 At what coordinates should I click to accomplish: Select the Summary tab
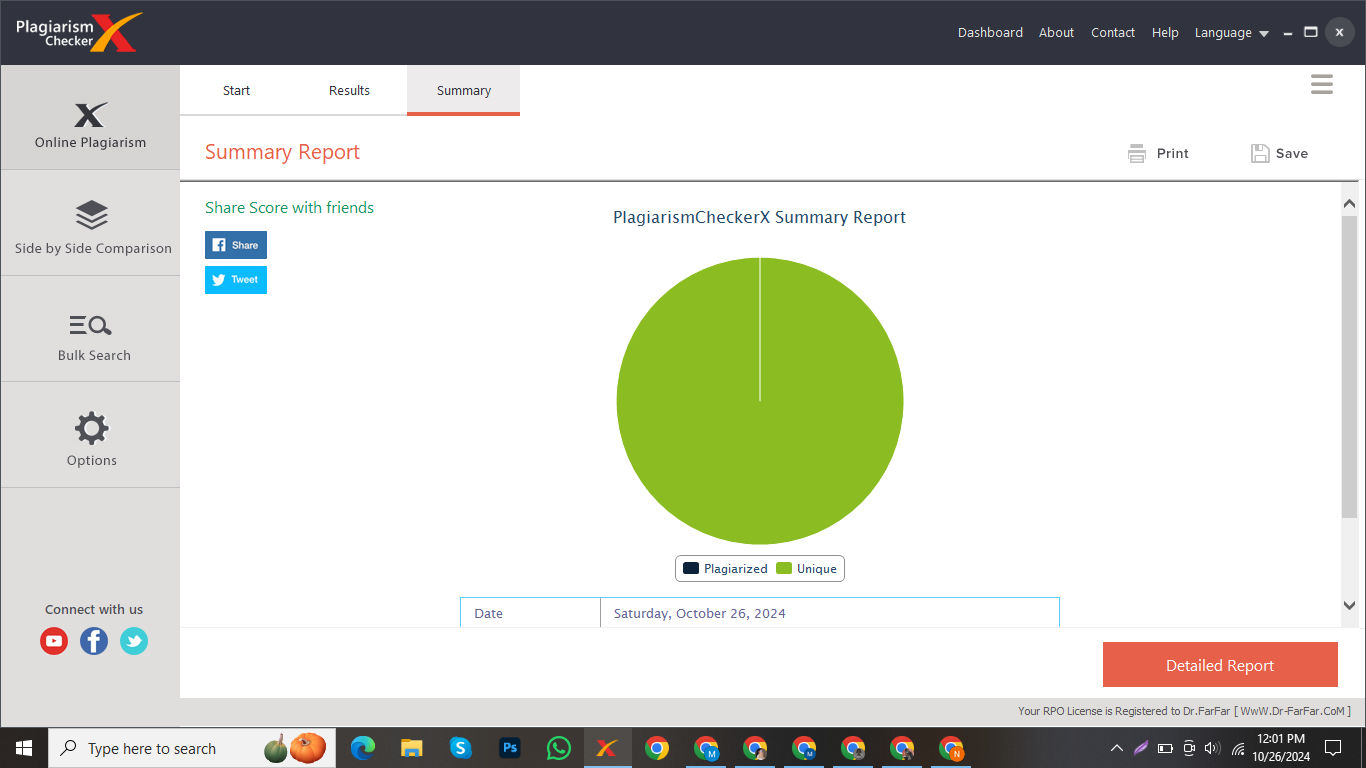click(x=463, y=90)
